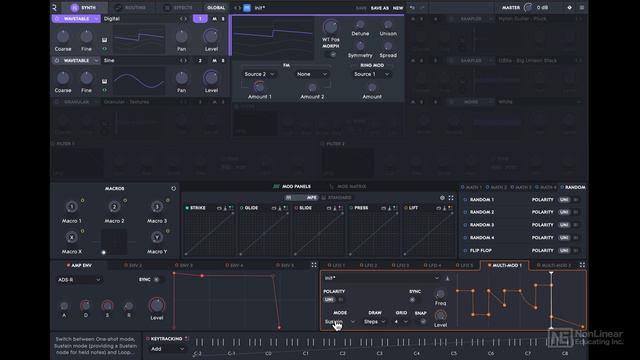
Task: Set Random 1 polarity to UNI
Action: pyautogui.click(x=564, y=200)
